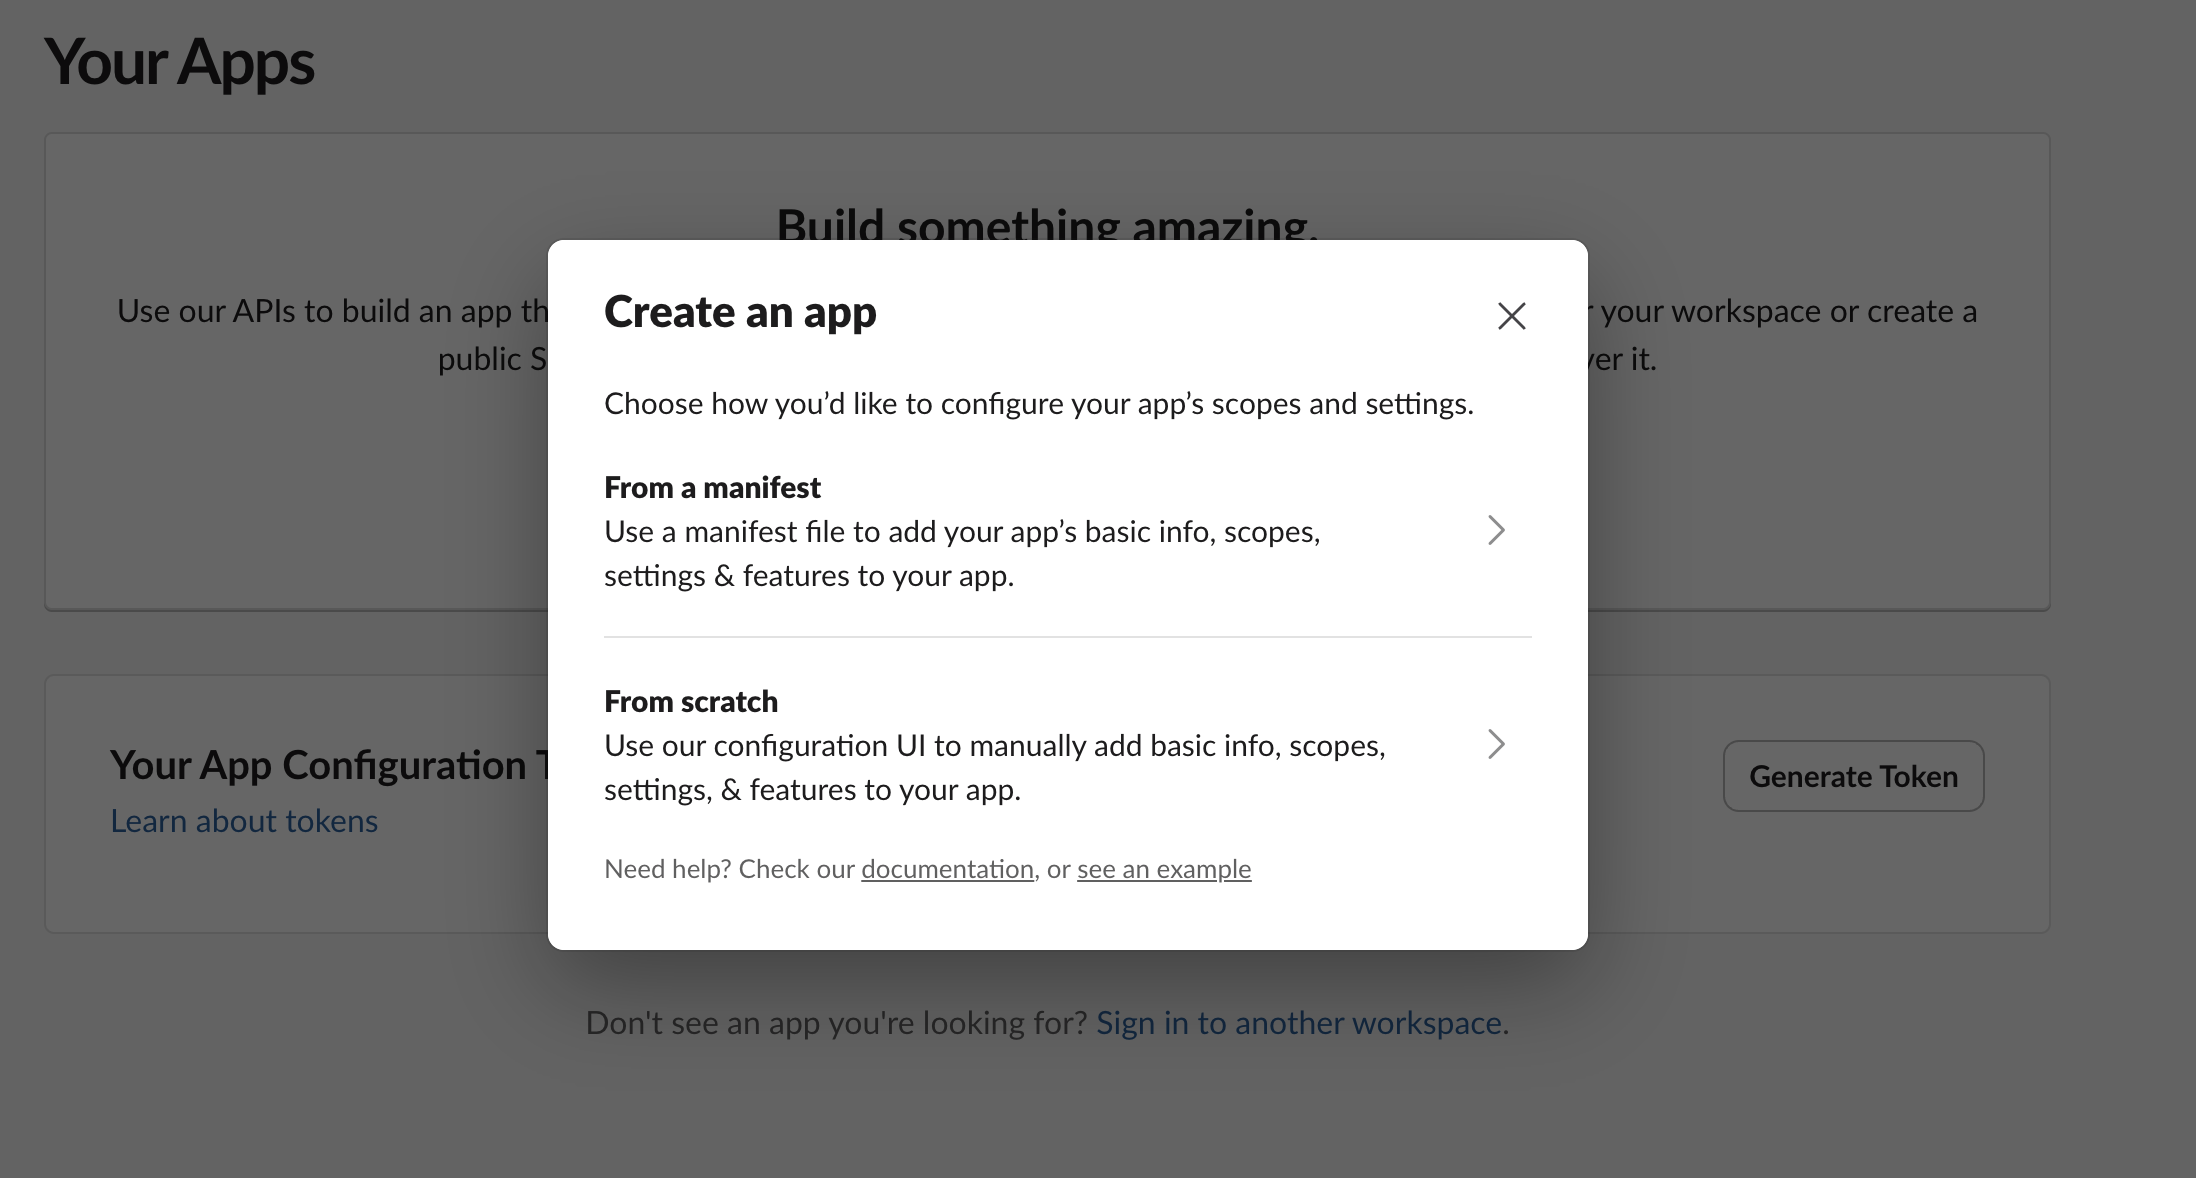Click the manifest file description text
This screenshot has width=2196, height=1178.
coord(961,553)
